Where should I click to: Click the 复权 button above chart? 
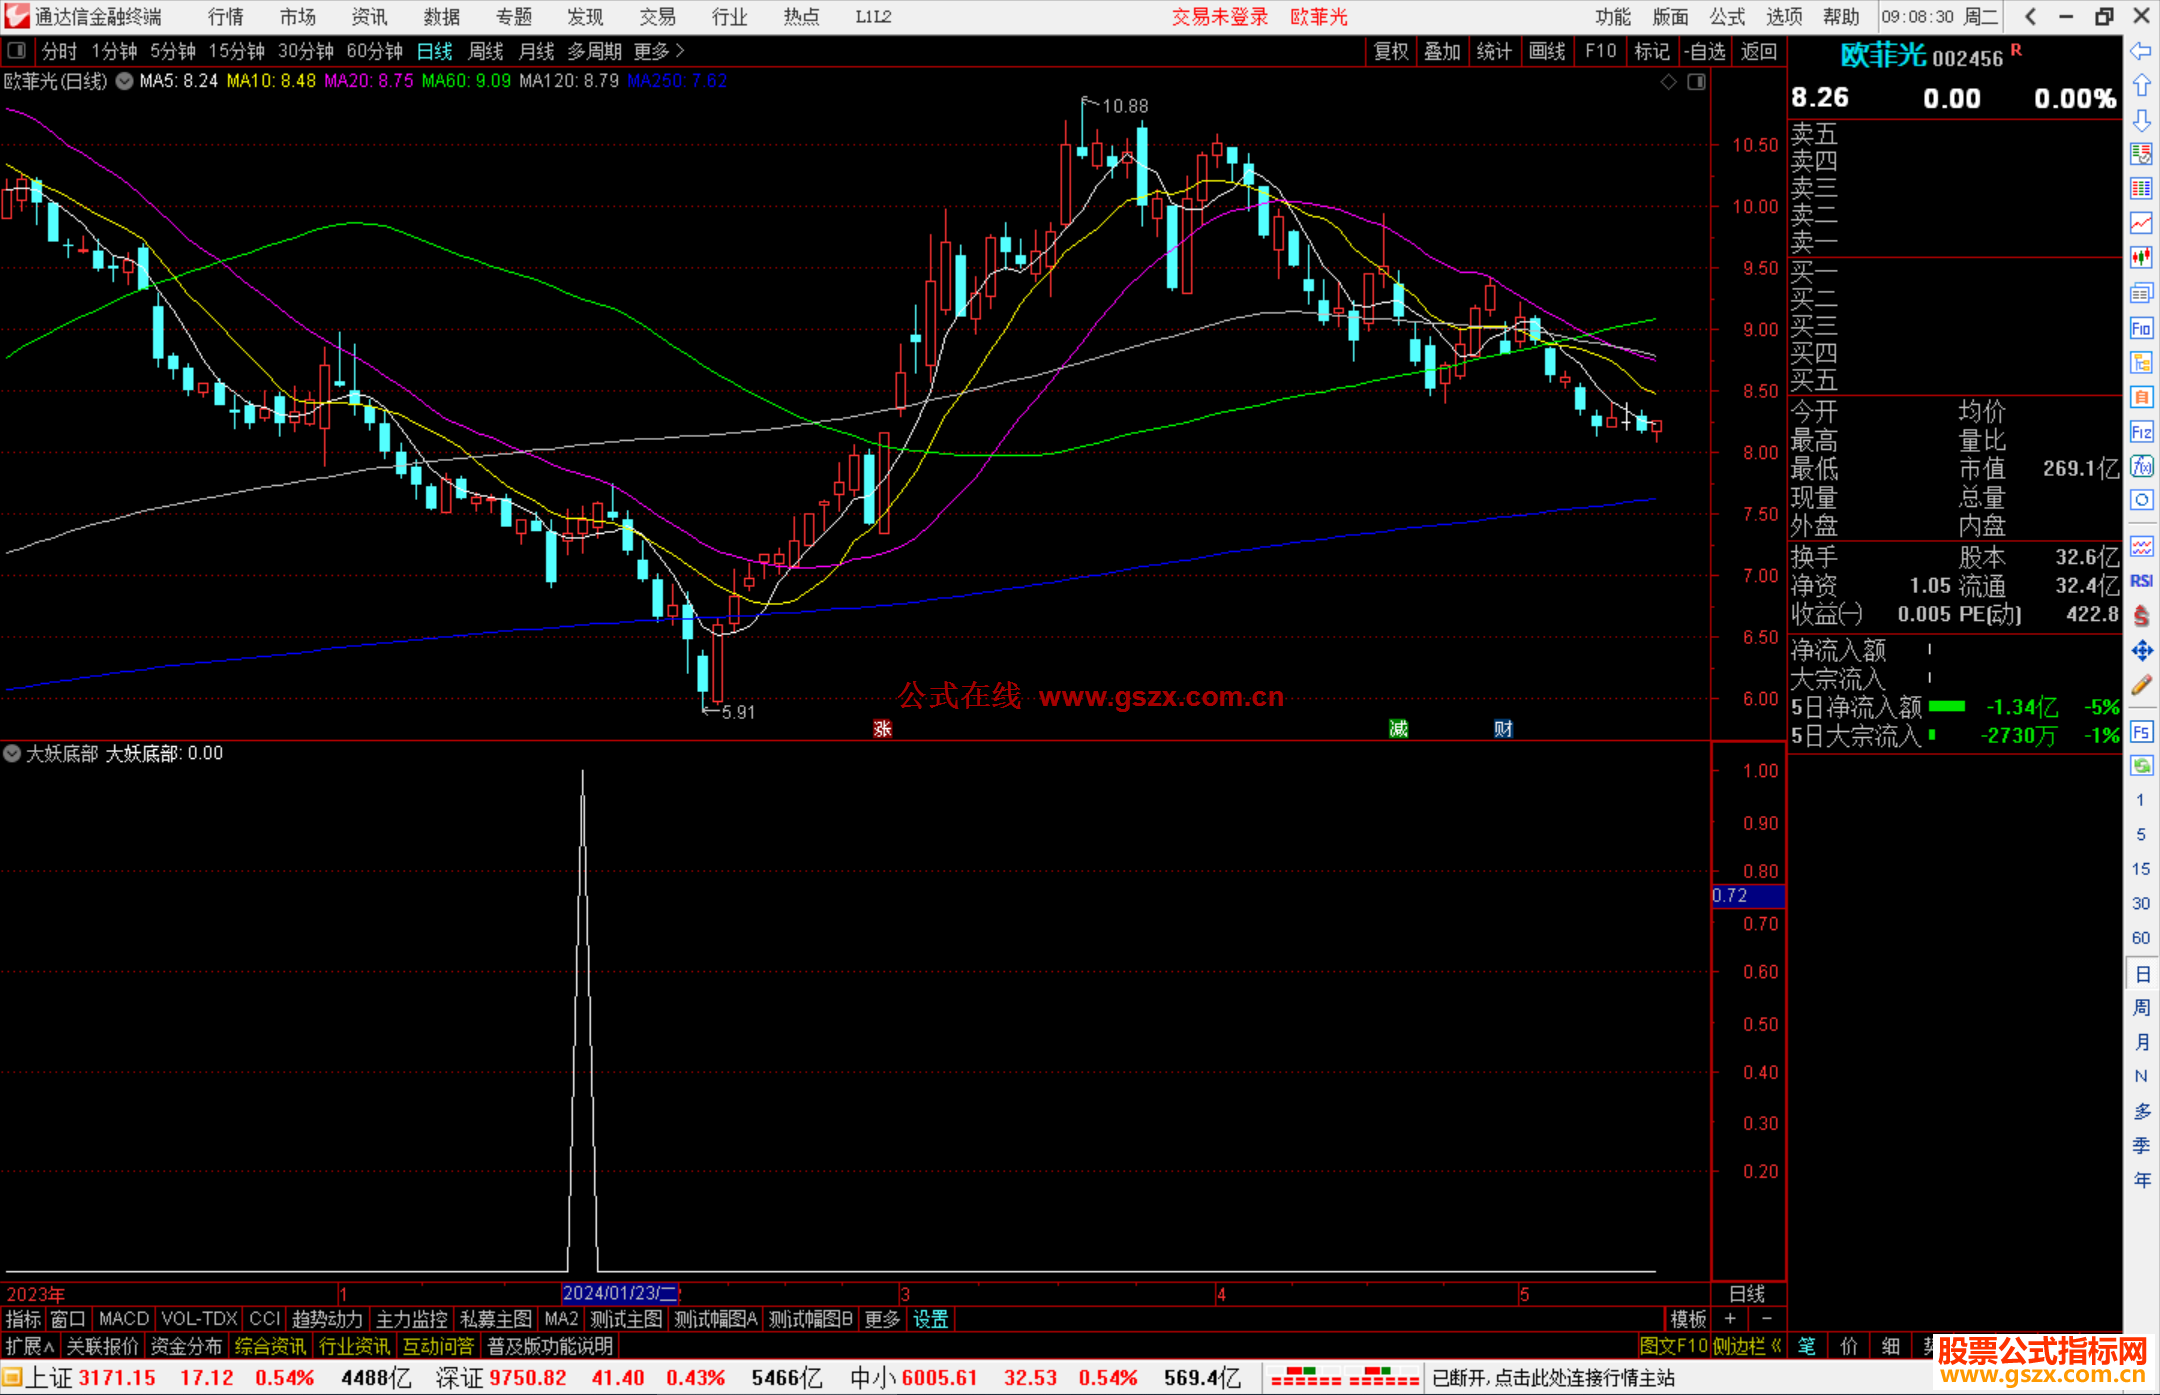point(1390,51)
